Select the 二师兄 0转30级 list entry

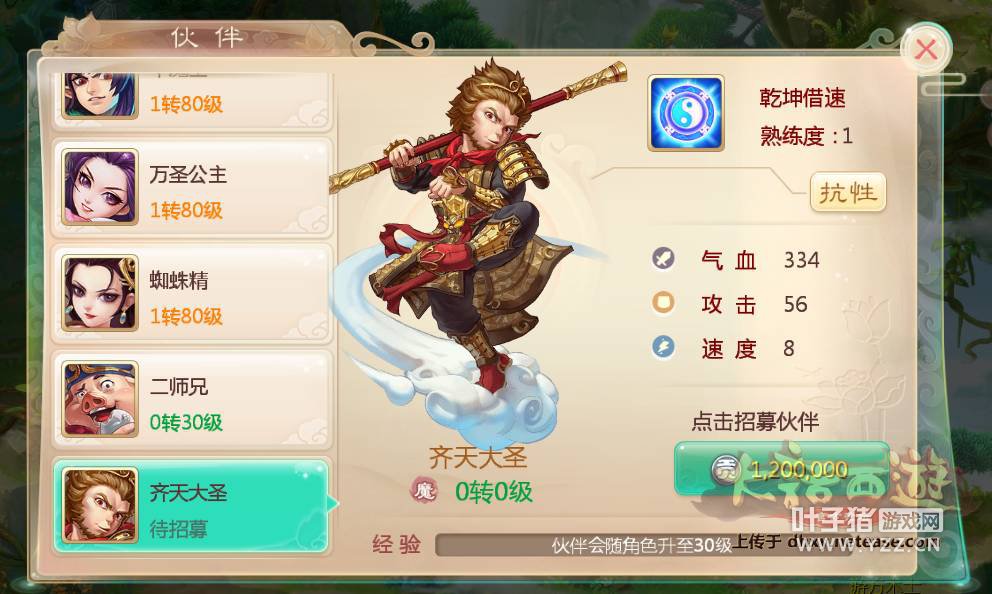coord(192,400)
